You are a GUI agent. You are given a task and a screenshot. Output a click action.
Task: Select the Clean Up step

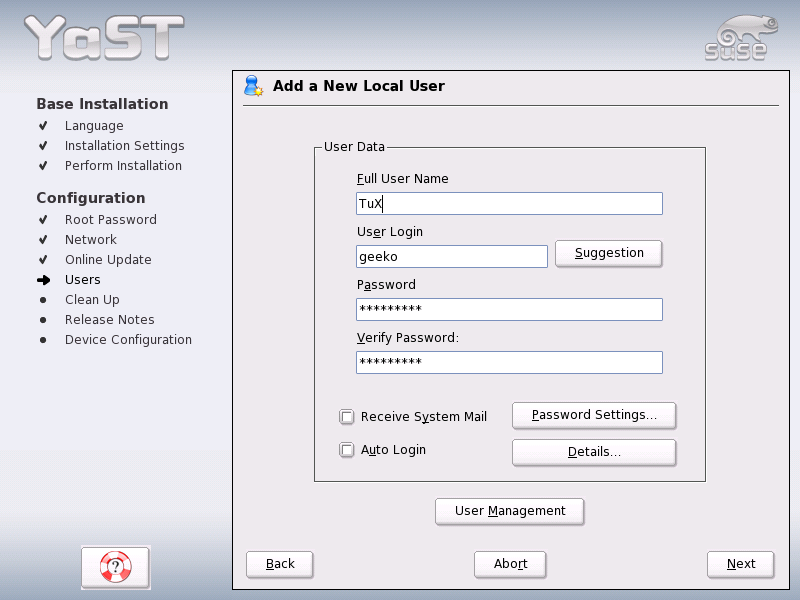point(92,300)
